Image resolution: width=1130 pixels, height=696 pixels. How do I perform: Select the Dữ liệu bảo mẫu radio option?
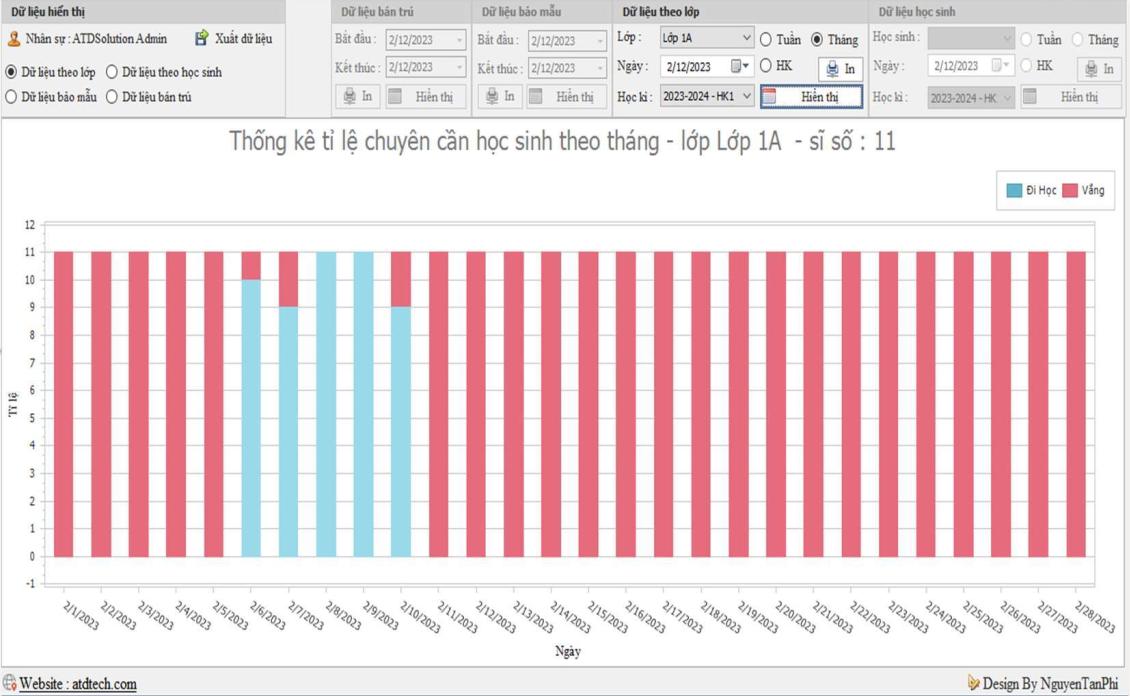coord(11,97)
